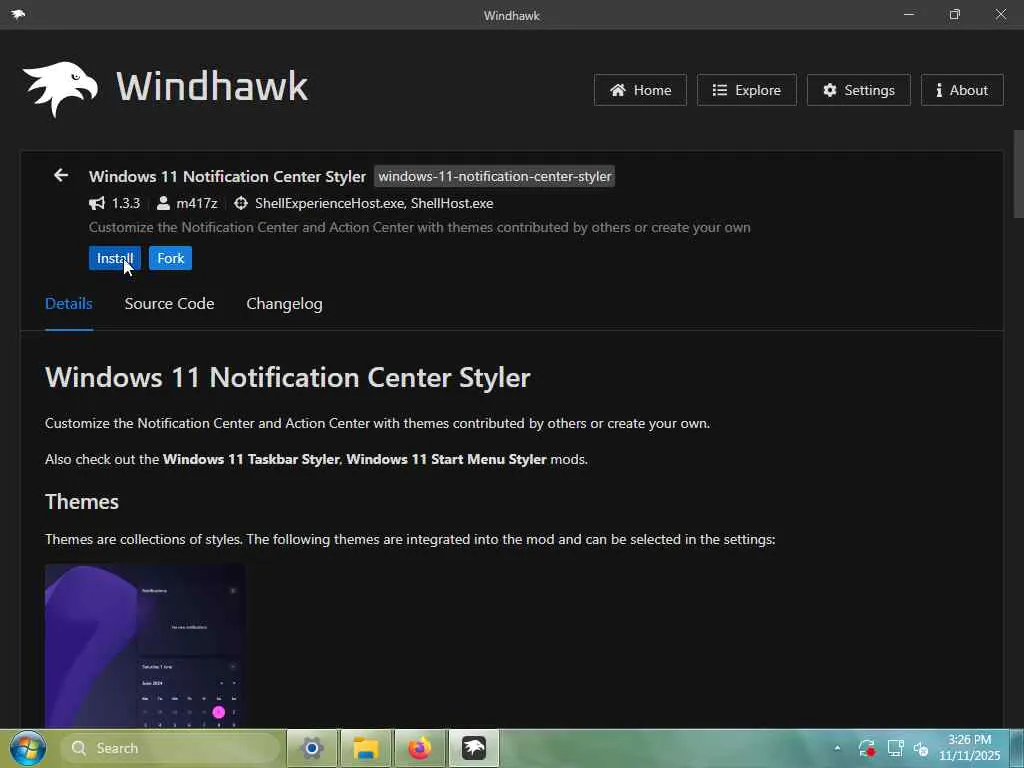Screen dimensions: 1024x768
Task: Install the Notification Center Styler mod
Action: coord(115,258)
